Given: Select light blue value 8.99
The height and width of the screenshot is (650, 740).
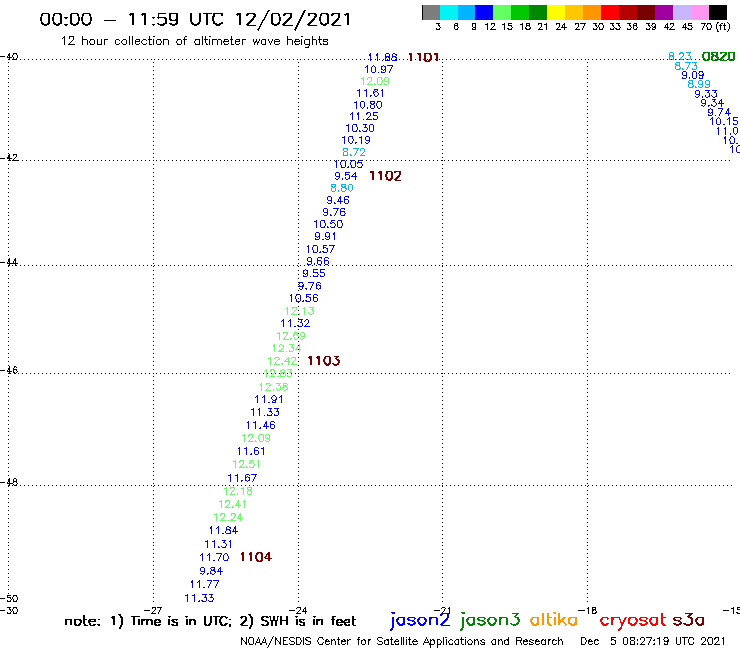Looking at the screenshot, I should click(x=699, y=84).
